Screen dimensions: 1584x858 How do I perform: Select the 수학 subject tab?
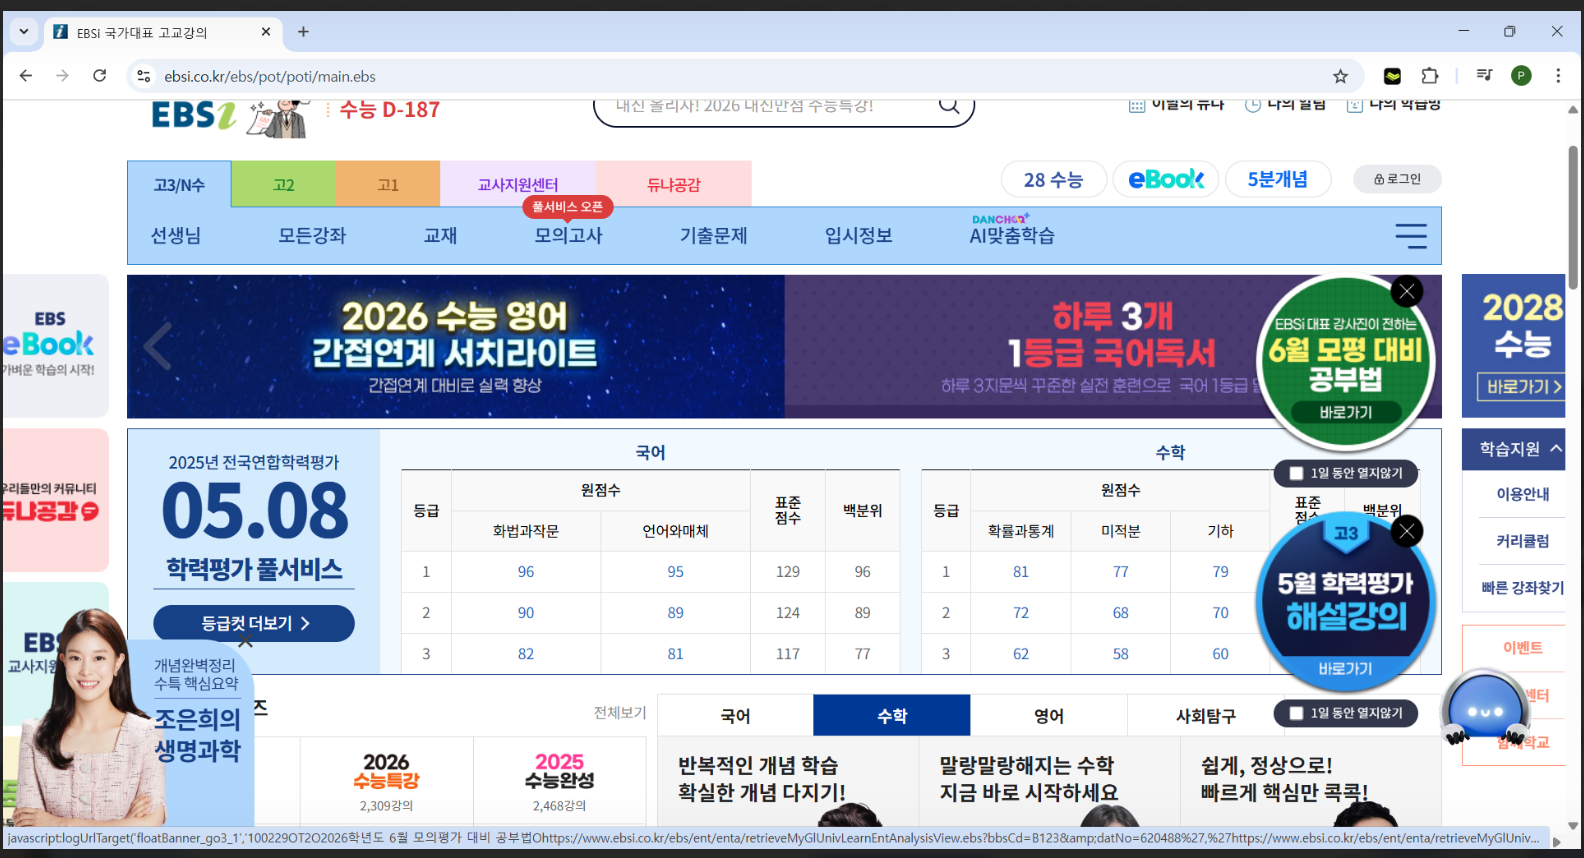892,716
